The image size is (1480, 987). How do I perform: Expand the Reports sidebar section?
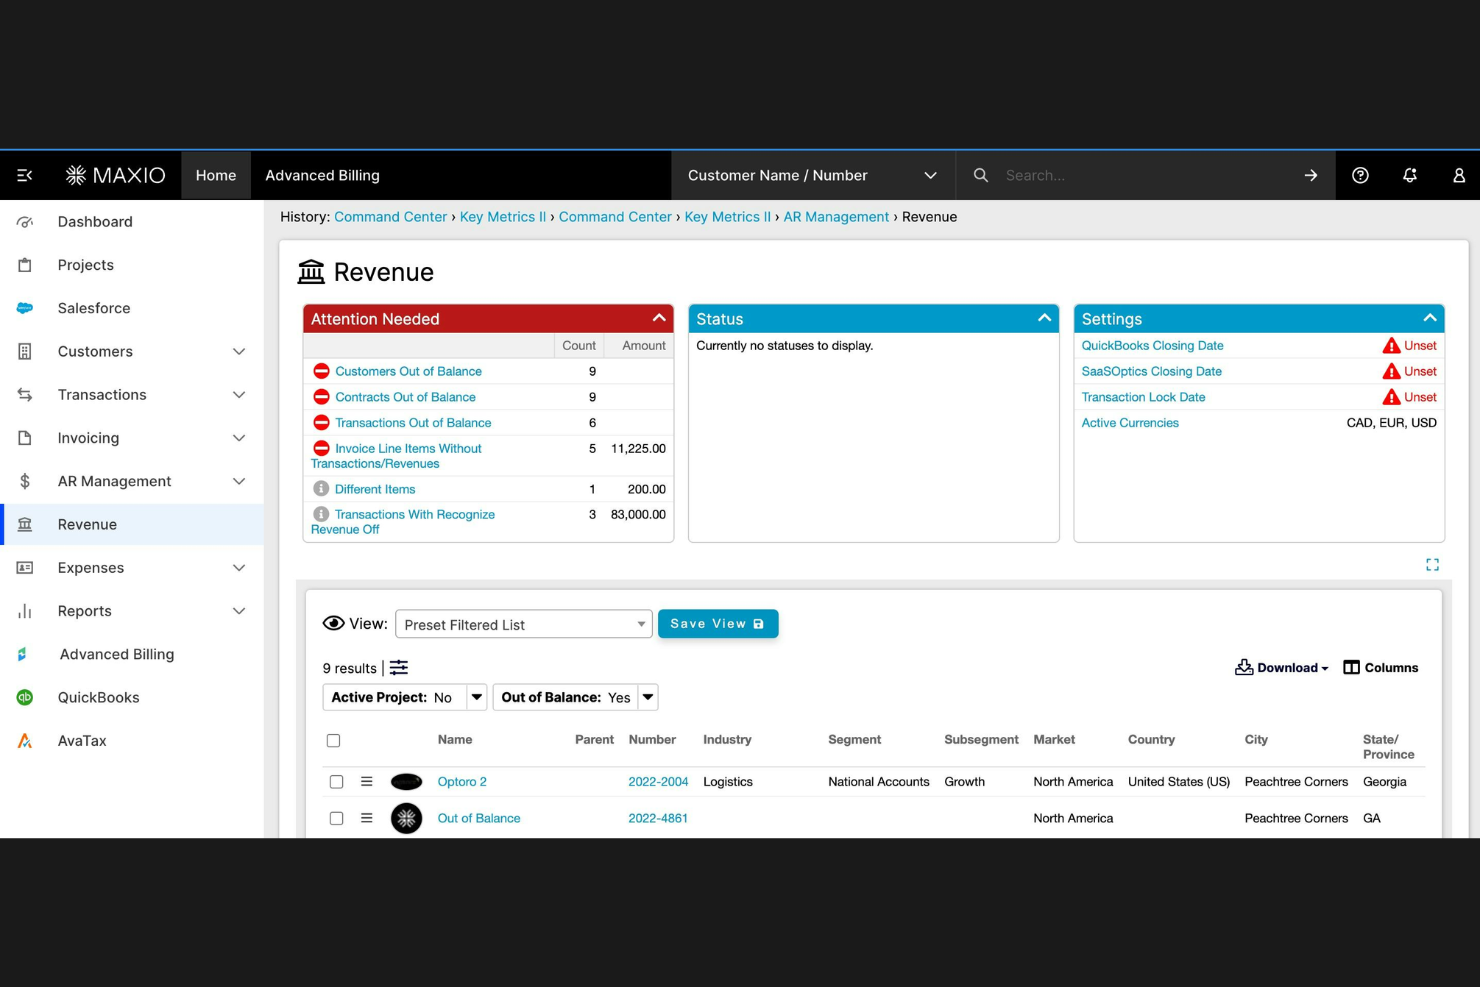pos(239,611)
